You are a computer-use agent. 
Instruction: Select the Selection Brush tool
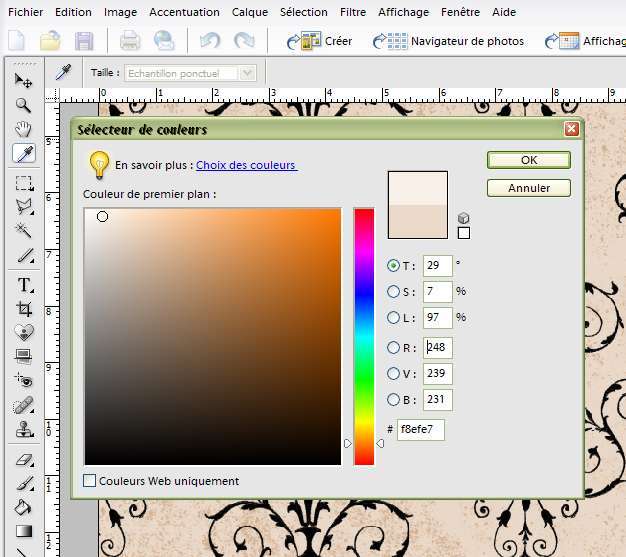click(25, 256)
